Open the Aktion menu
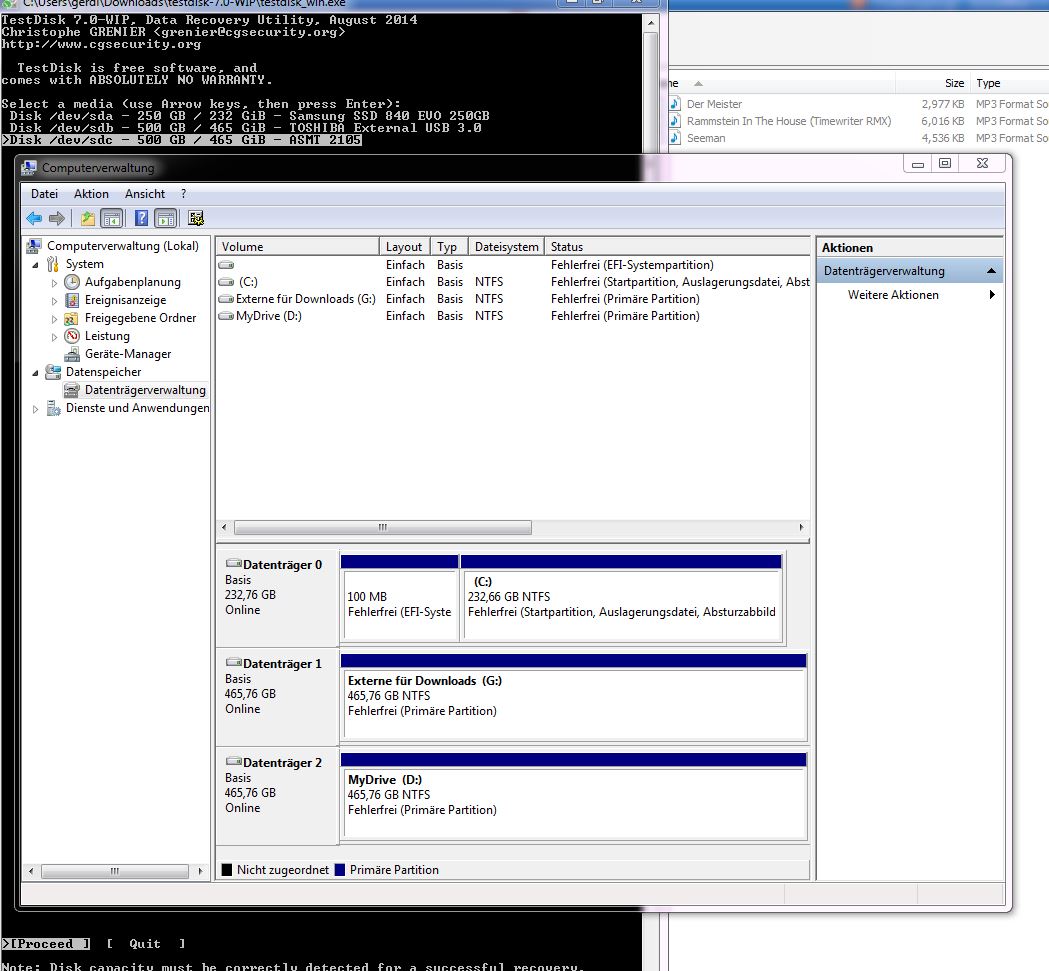 pos(91,194)
